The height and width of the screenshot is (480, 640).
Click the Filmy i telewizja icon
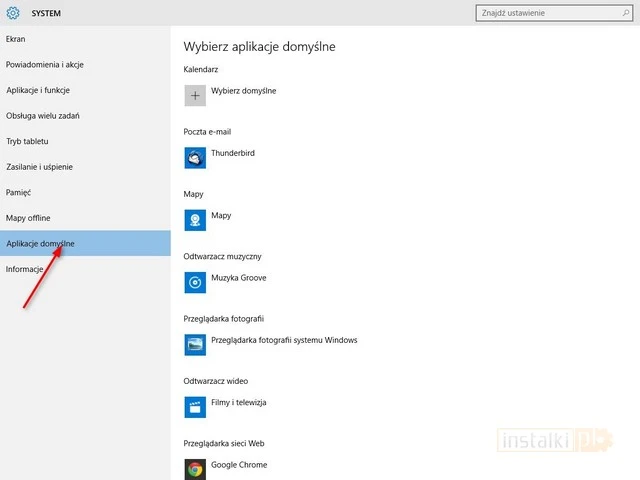(x=195, y=406)
